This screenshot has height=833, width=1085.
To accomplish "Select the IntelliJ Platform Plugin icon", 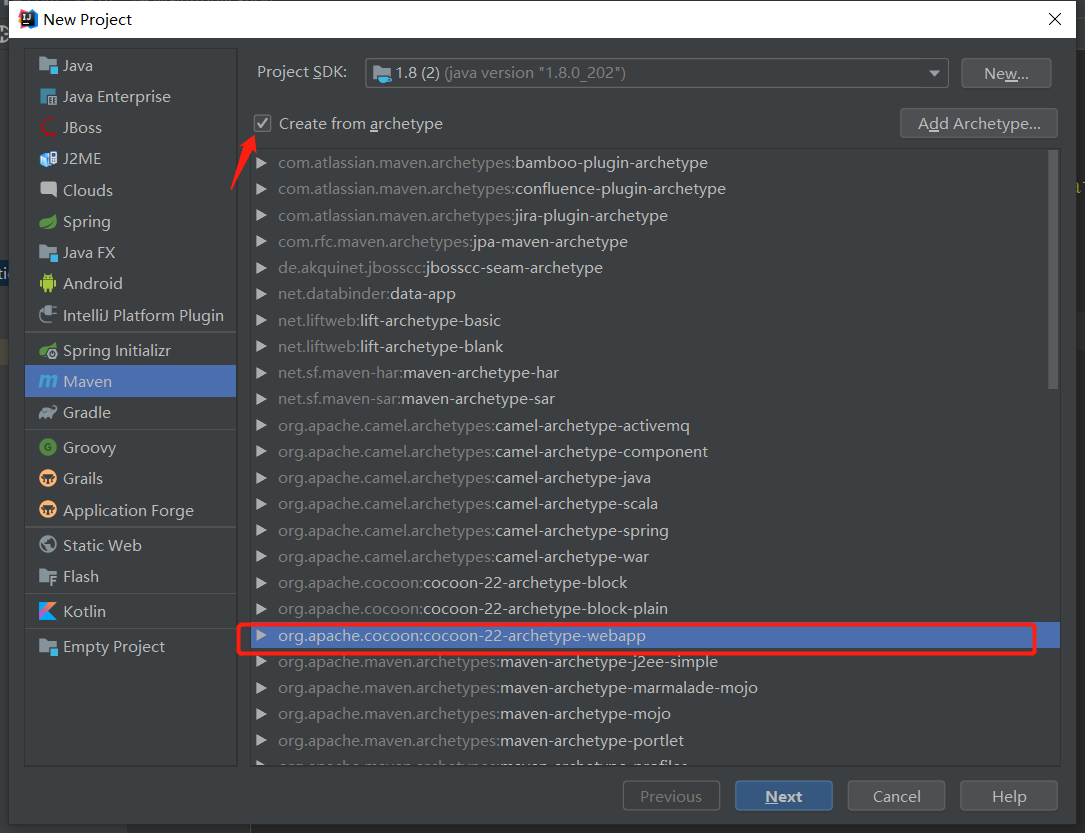I will 48,315.
